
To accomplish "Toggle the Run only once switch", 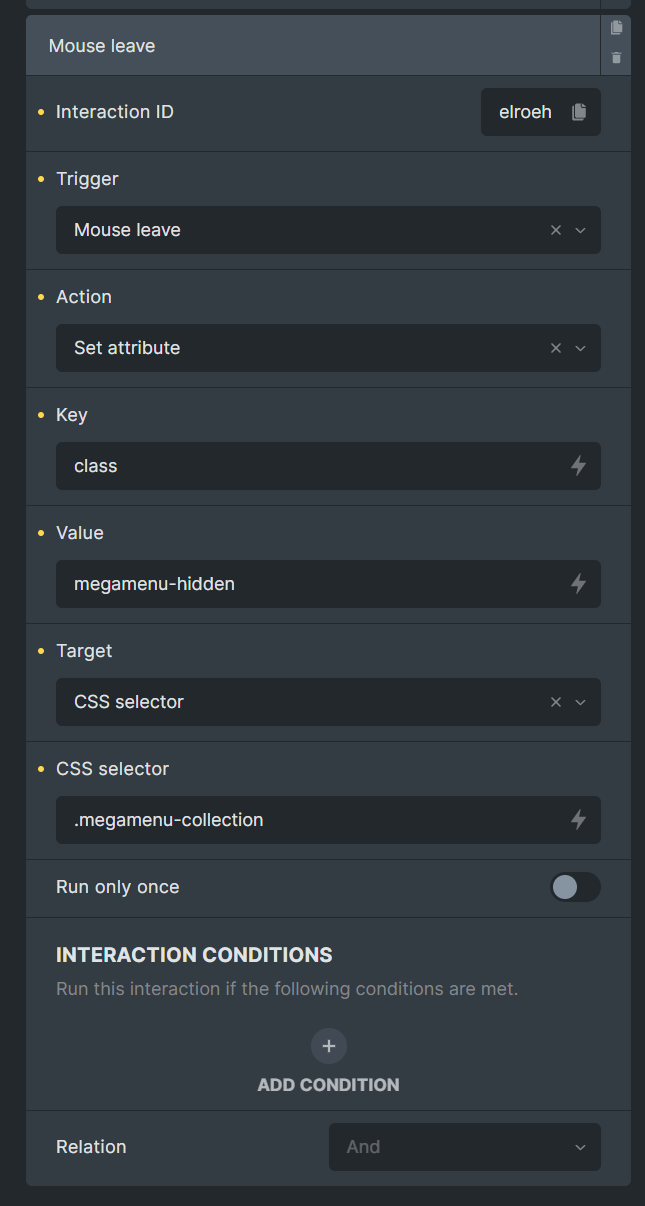I will point(575,887).
